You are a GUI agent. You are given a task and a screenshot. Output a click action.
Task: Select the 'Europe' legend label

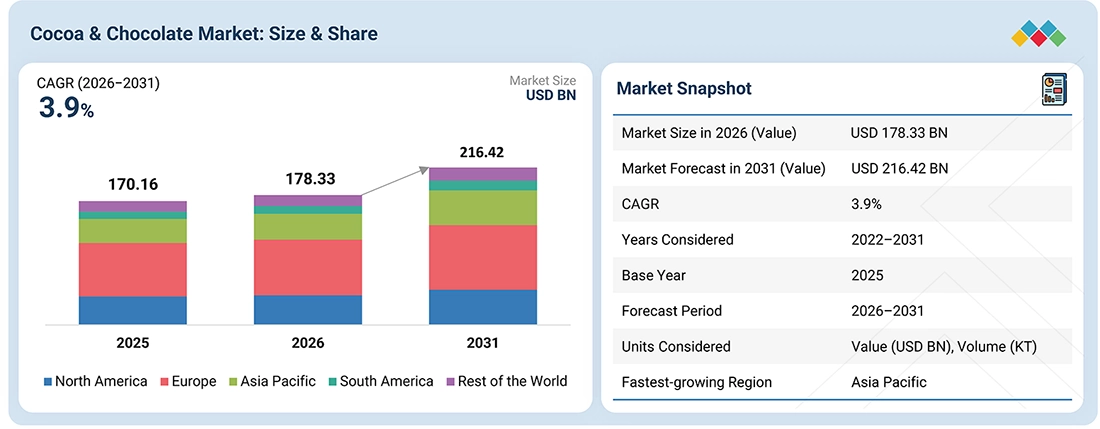click(194, 382)
